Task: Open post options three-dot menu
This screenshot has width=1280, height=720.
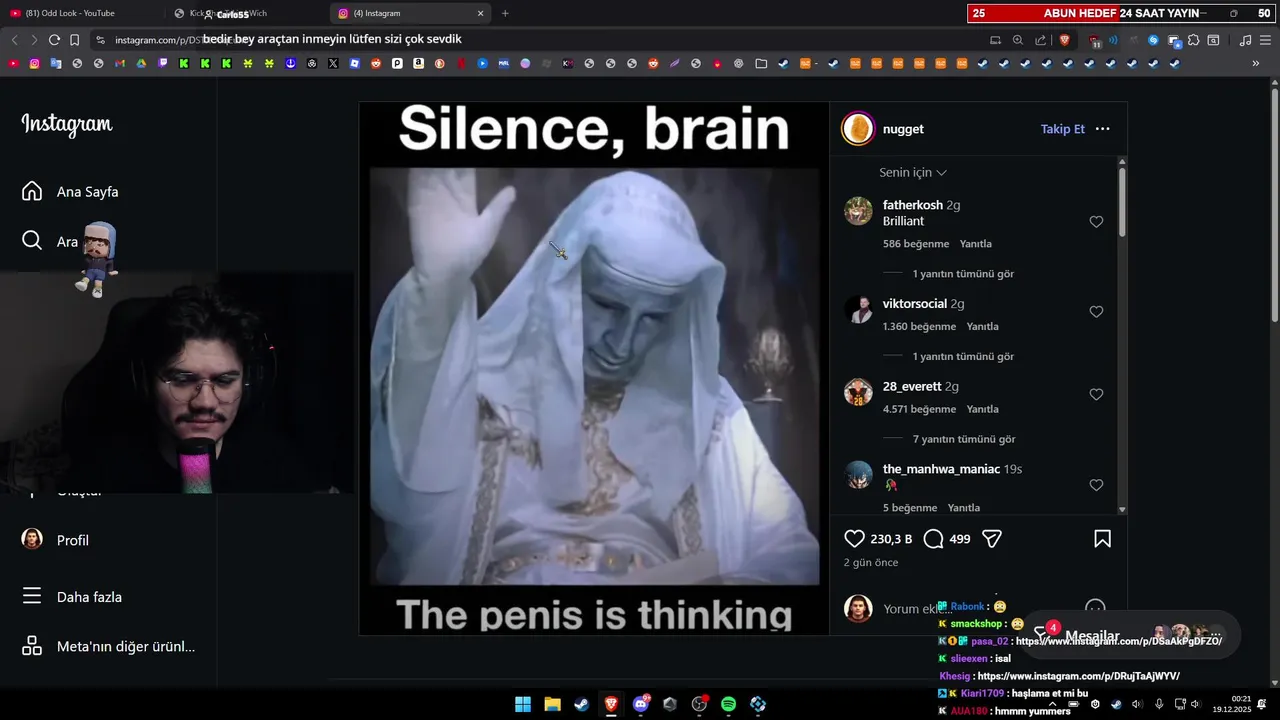Action: click(x=1102, y=129)
